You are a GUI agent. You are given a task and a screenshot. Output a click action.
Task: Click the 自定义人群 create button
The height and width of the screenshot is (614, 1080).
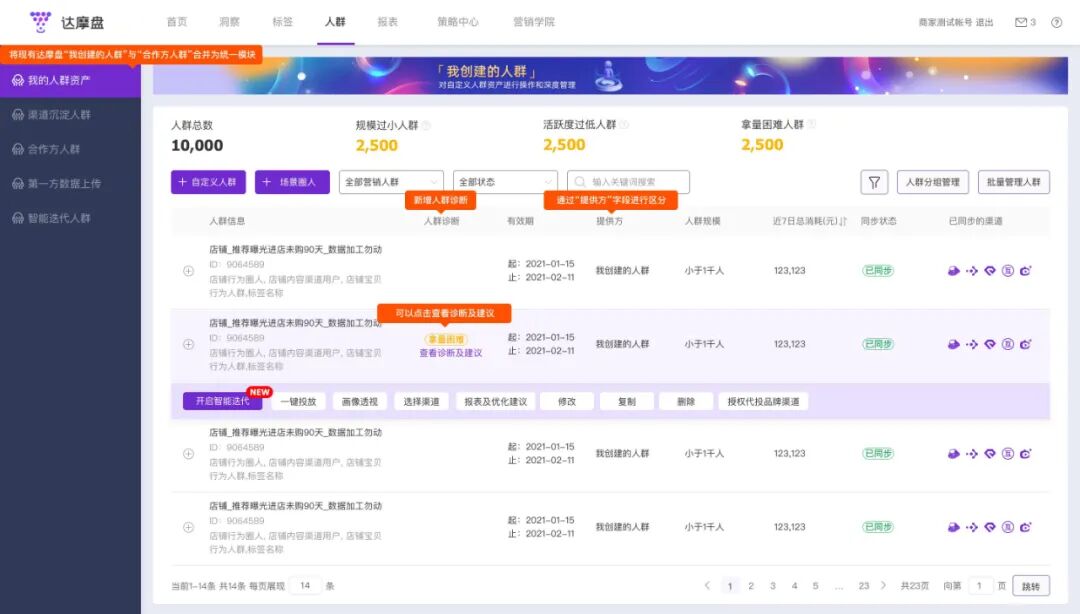(207, 182)
